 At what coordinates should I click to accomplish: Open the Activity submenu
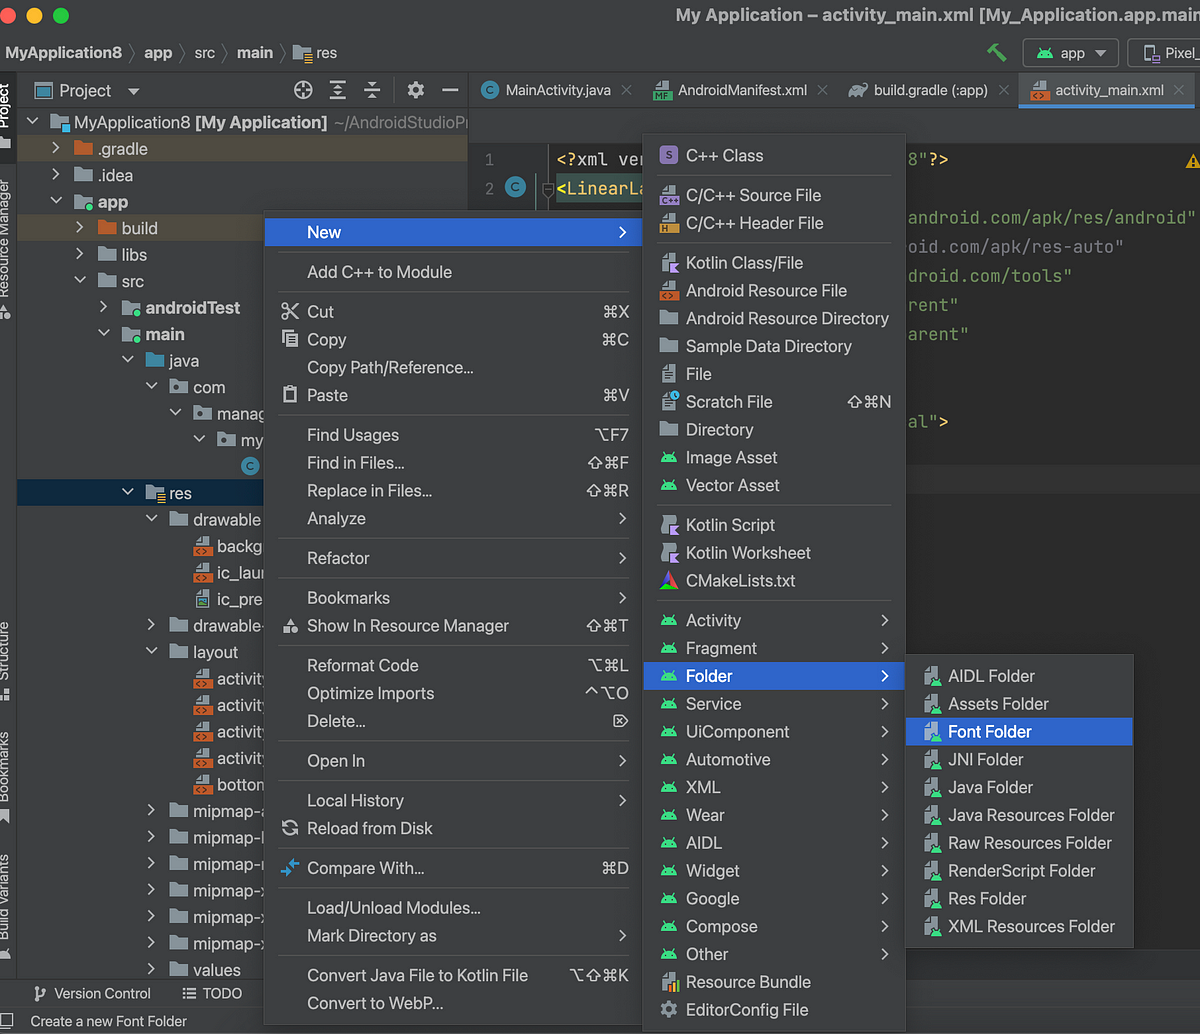773,621
